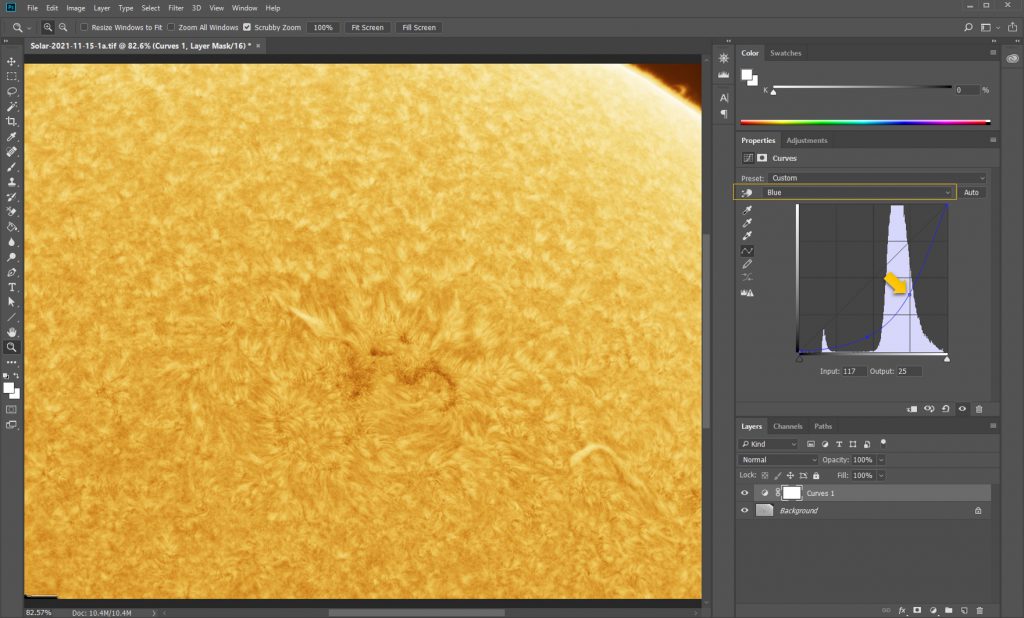
Task: Select the Crop tool
Action: point(12,121)
